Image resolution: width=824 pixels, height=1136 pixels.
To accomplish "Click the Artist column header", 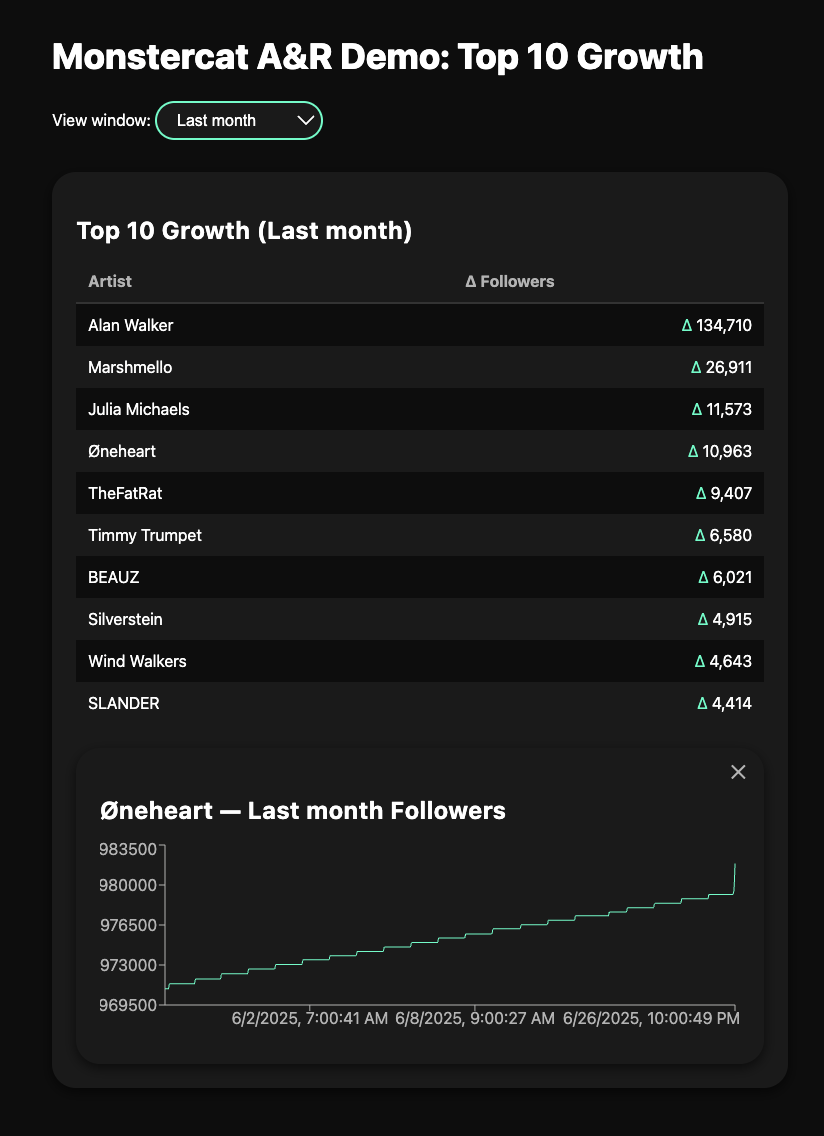I will (x=110, y=281).
